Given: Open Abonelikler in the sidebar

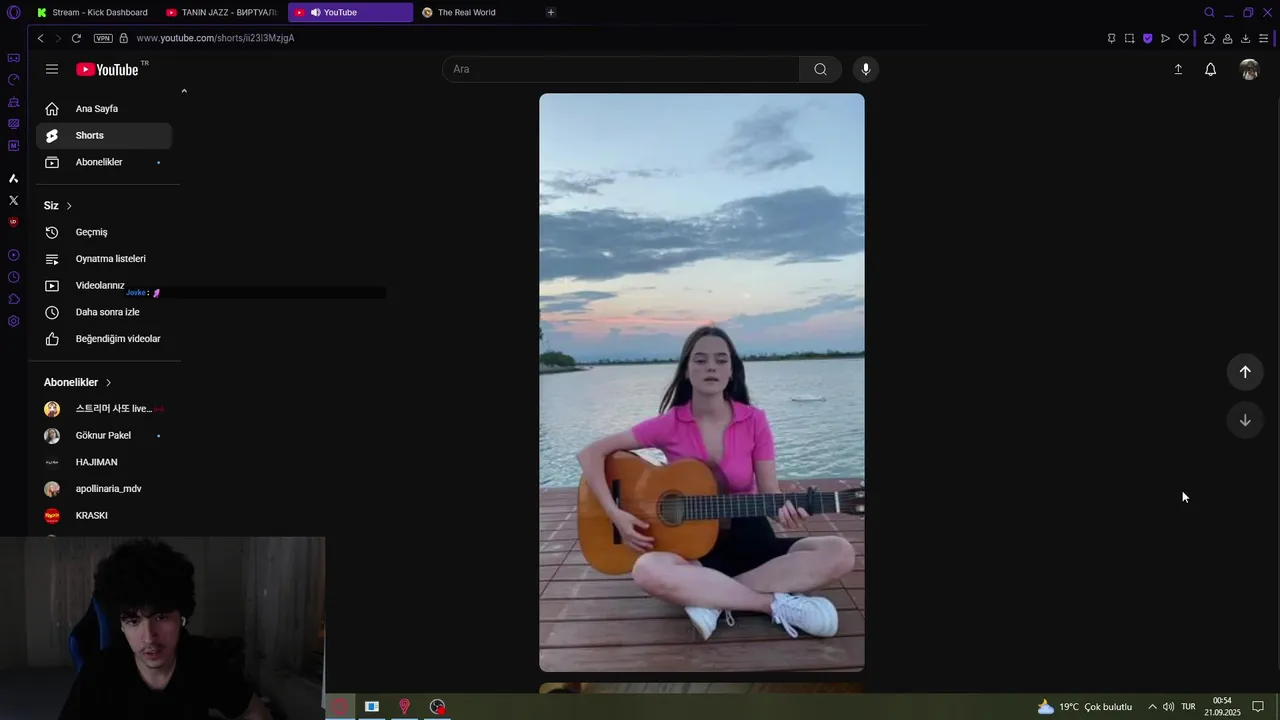Looking at the screenshot, I should [104, 162].
